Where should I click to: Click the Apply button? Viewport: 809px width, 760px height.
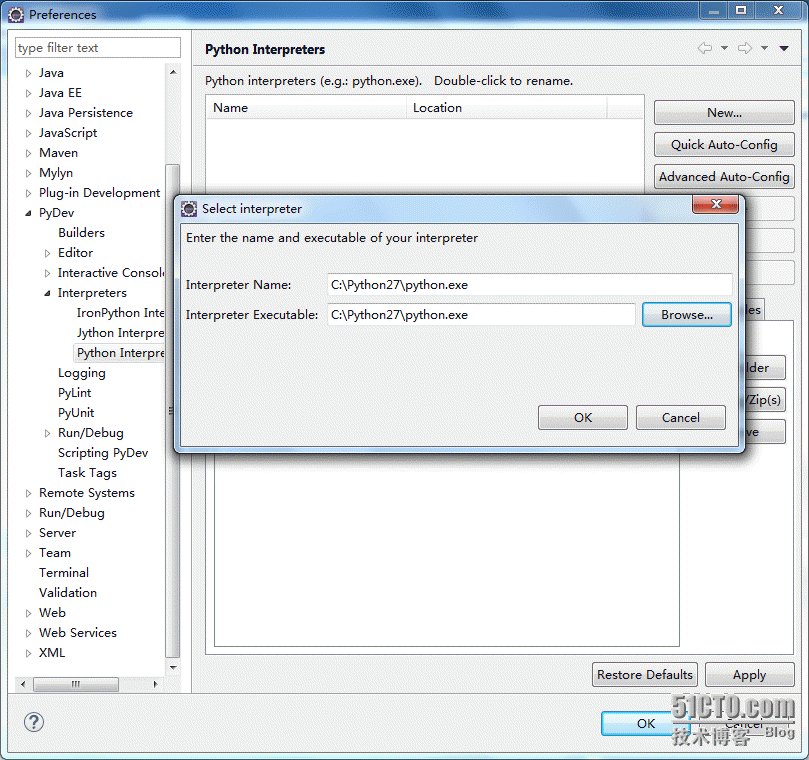[749, 675]
